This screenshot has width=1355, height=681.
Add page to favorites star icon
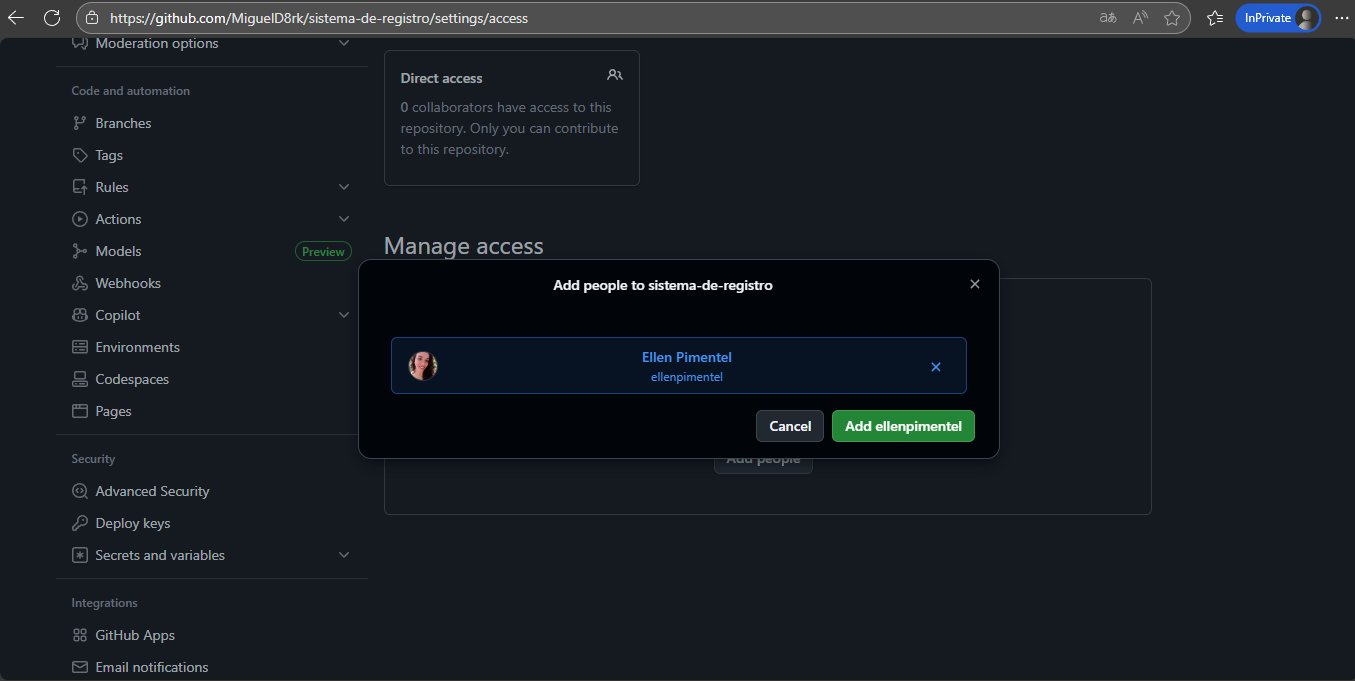(1172, 18)
